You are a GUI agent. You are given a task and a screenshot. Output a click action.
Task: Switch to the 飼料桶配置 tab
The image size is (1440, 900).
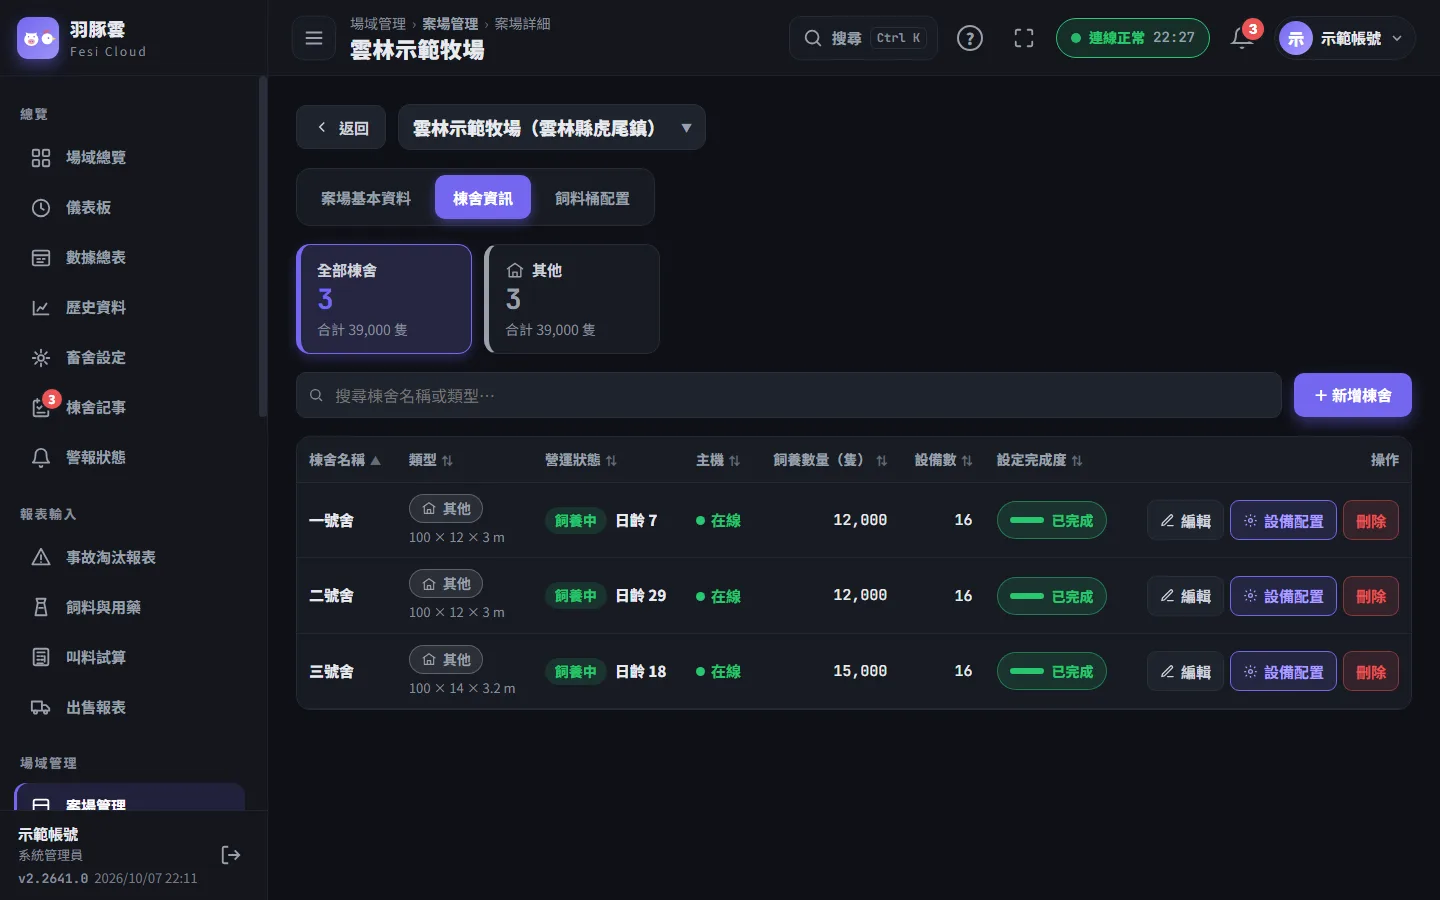coord(593,198)
